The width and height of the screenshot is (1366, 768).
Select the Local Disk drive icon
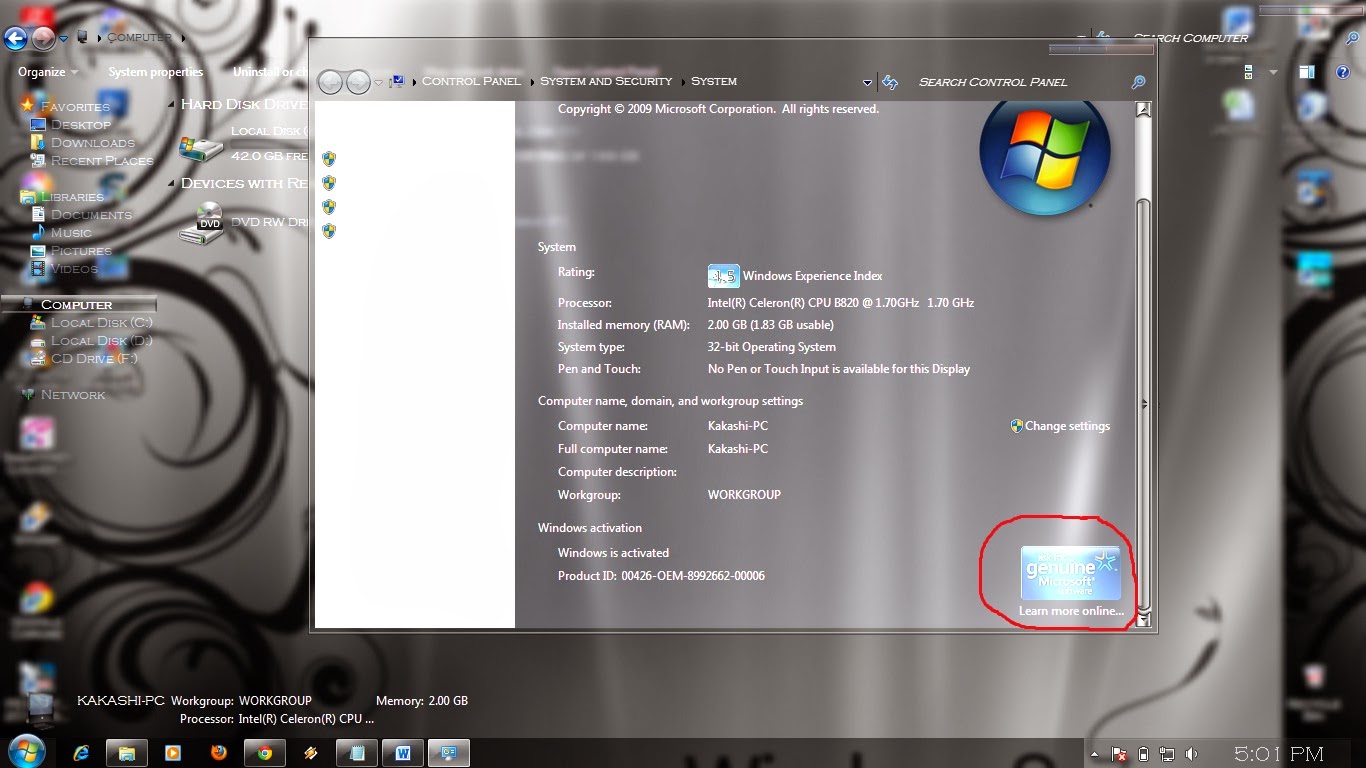(201, 147)
